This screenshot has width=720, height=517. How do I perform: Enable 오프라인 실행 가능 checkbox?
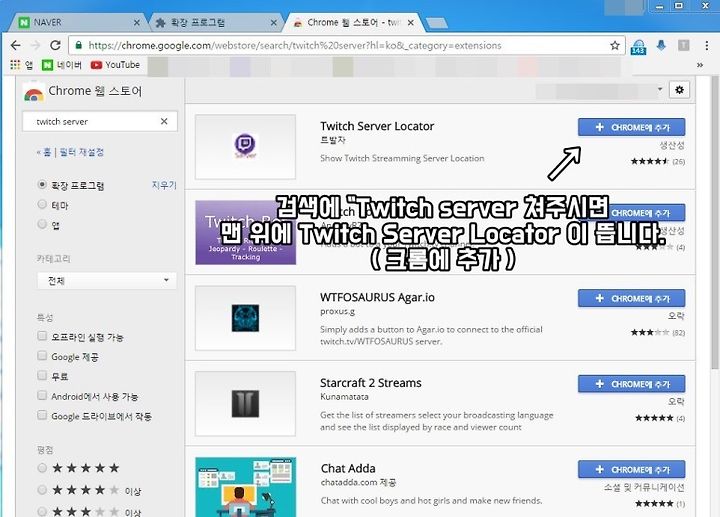[42, 336]
